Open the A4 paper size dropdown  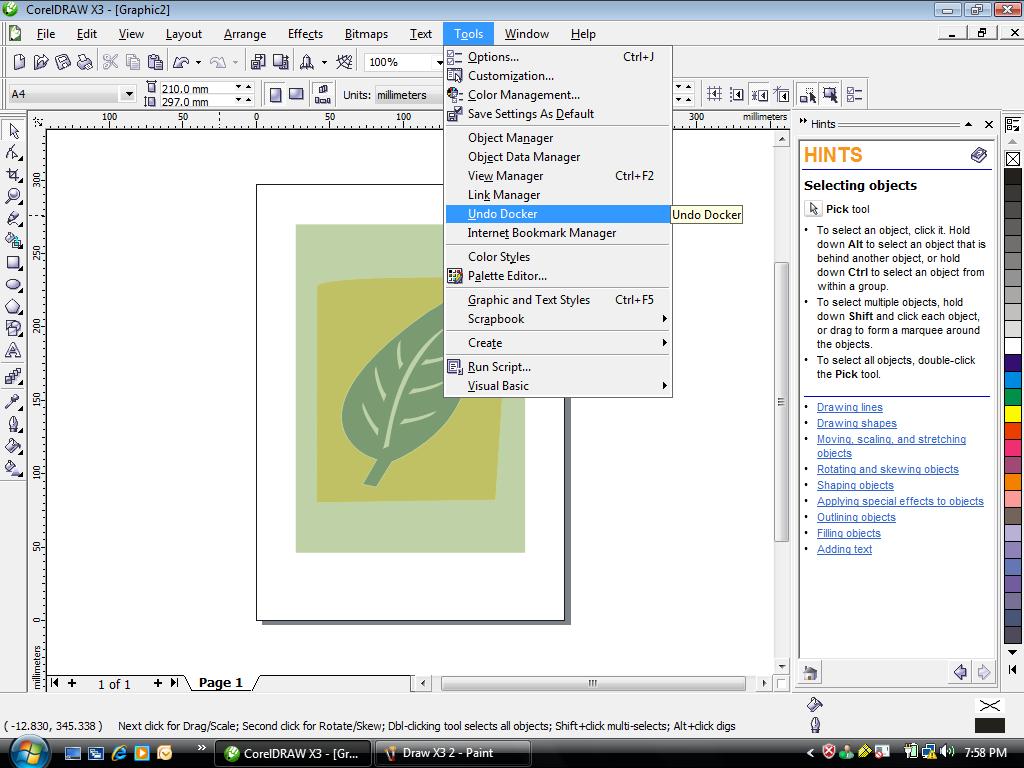point(128,94)
